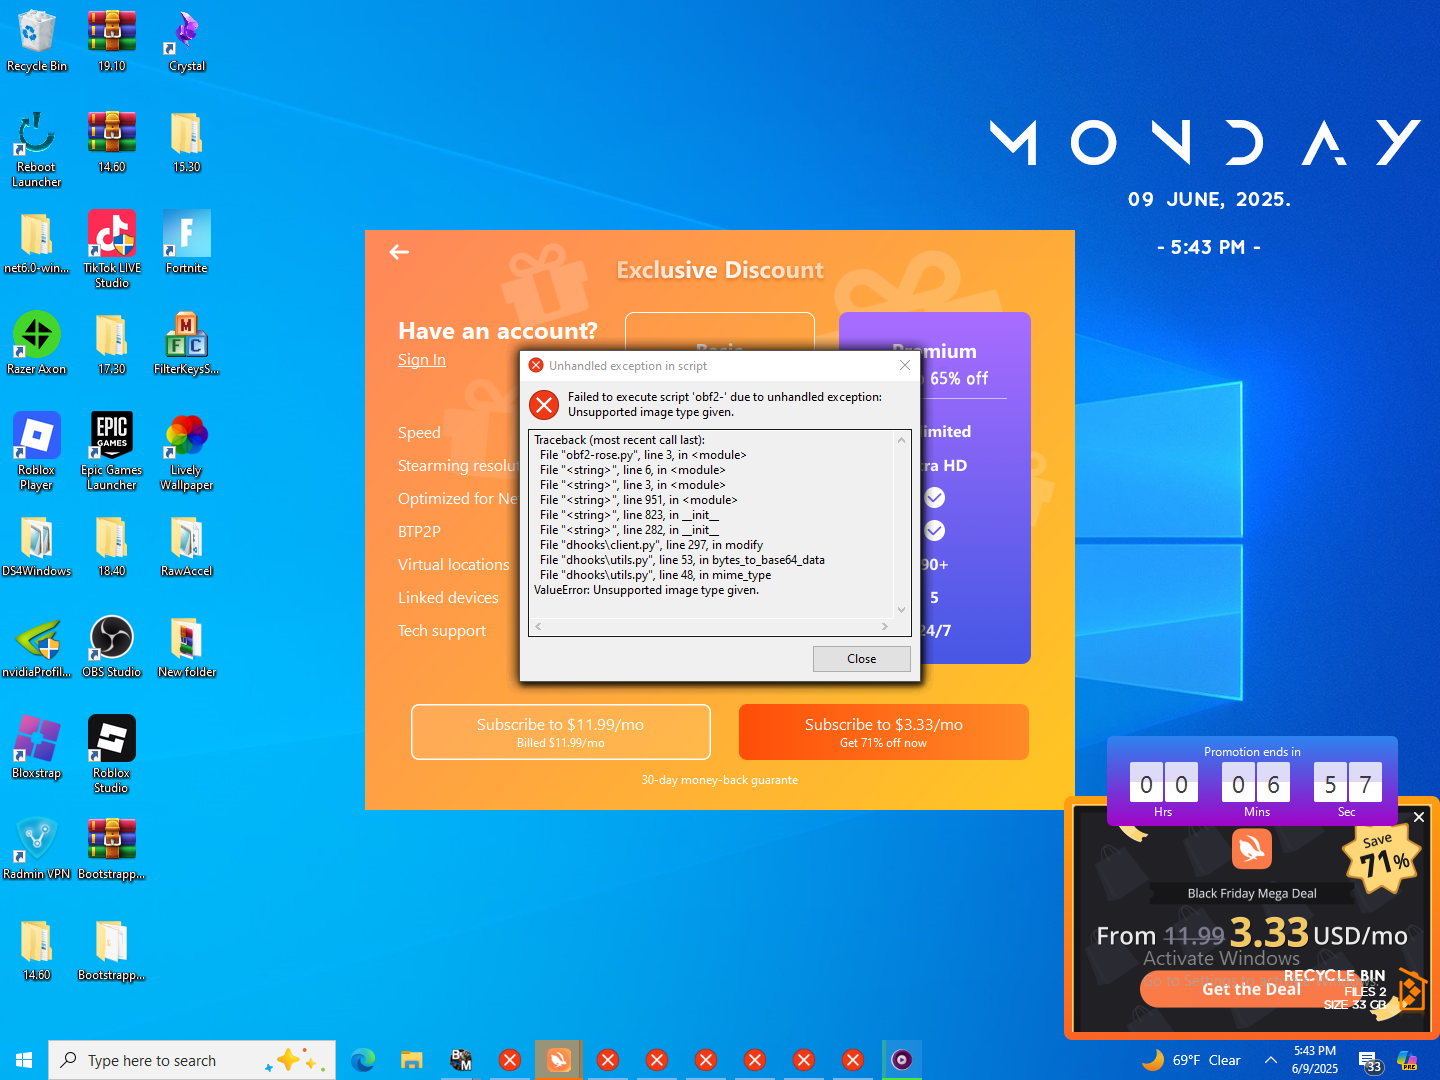Click the Close button in the exception dialog

click(861, 659)
